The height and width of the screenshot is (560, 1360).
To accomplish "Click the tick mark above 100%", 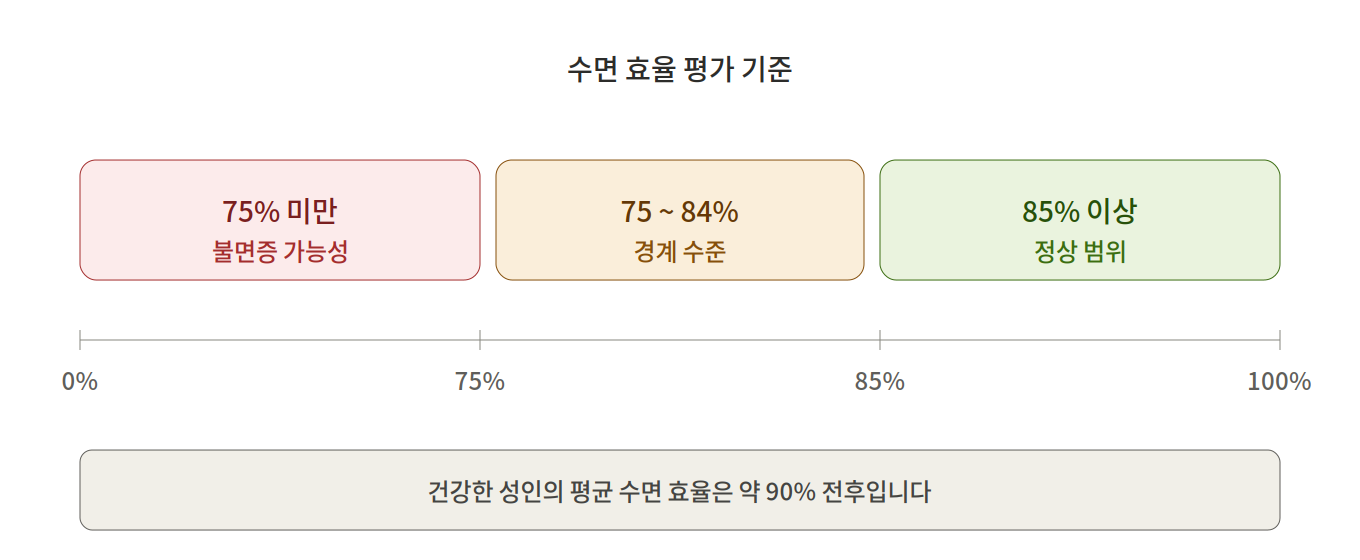I will click(x=1280, y=340).
